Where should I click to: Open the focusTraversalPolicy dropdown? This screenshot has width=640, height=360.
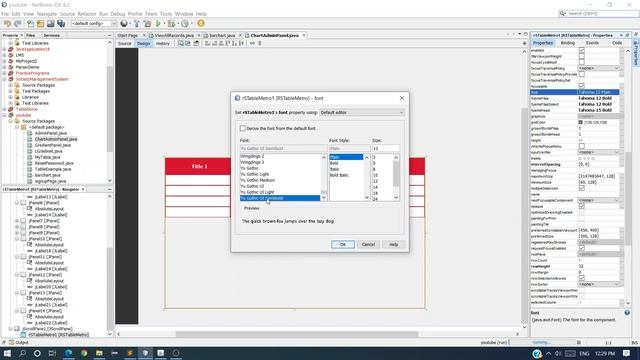pyautogui.click(x=598, y=68)
